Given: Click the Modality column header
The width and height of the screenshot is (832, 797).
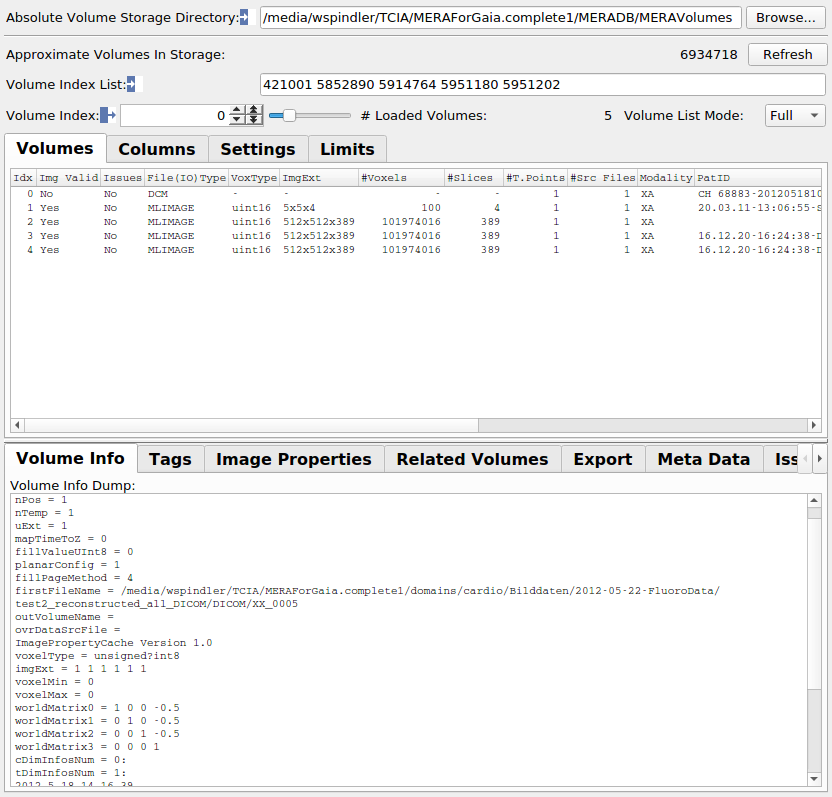Looking at the screenshot, I should pyautogui.click(x=665, y=178).
